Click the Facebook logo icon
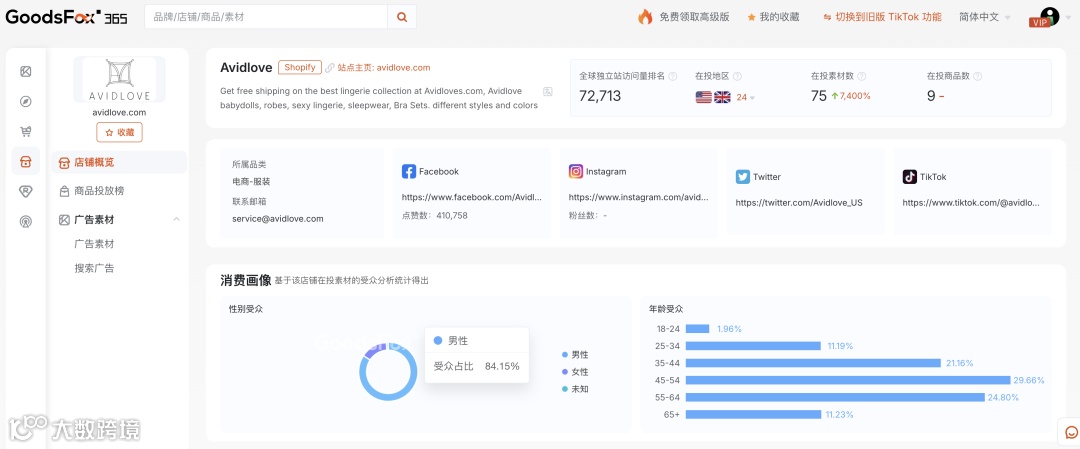 pyautogui.click(x=409, y=171)
